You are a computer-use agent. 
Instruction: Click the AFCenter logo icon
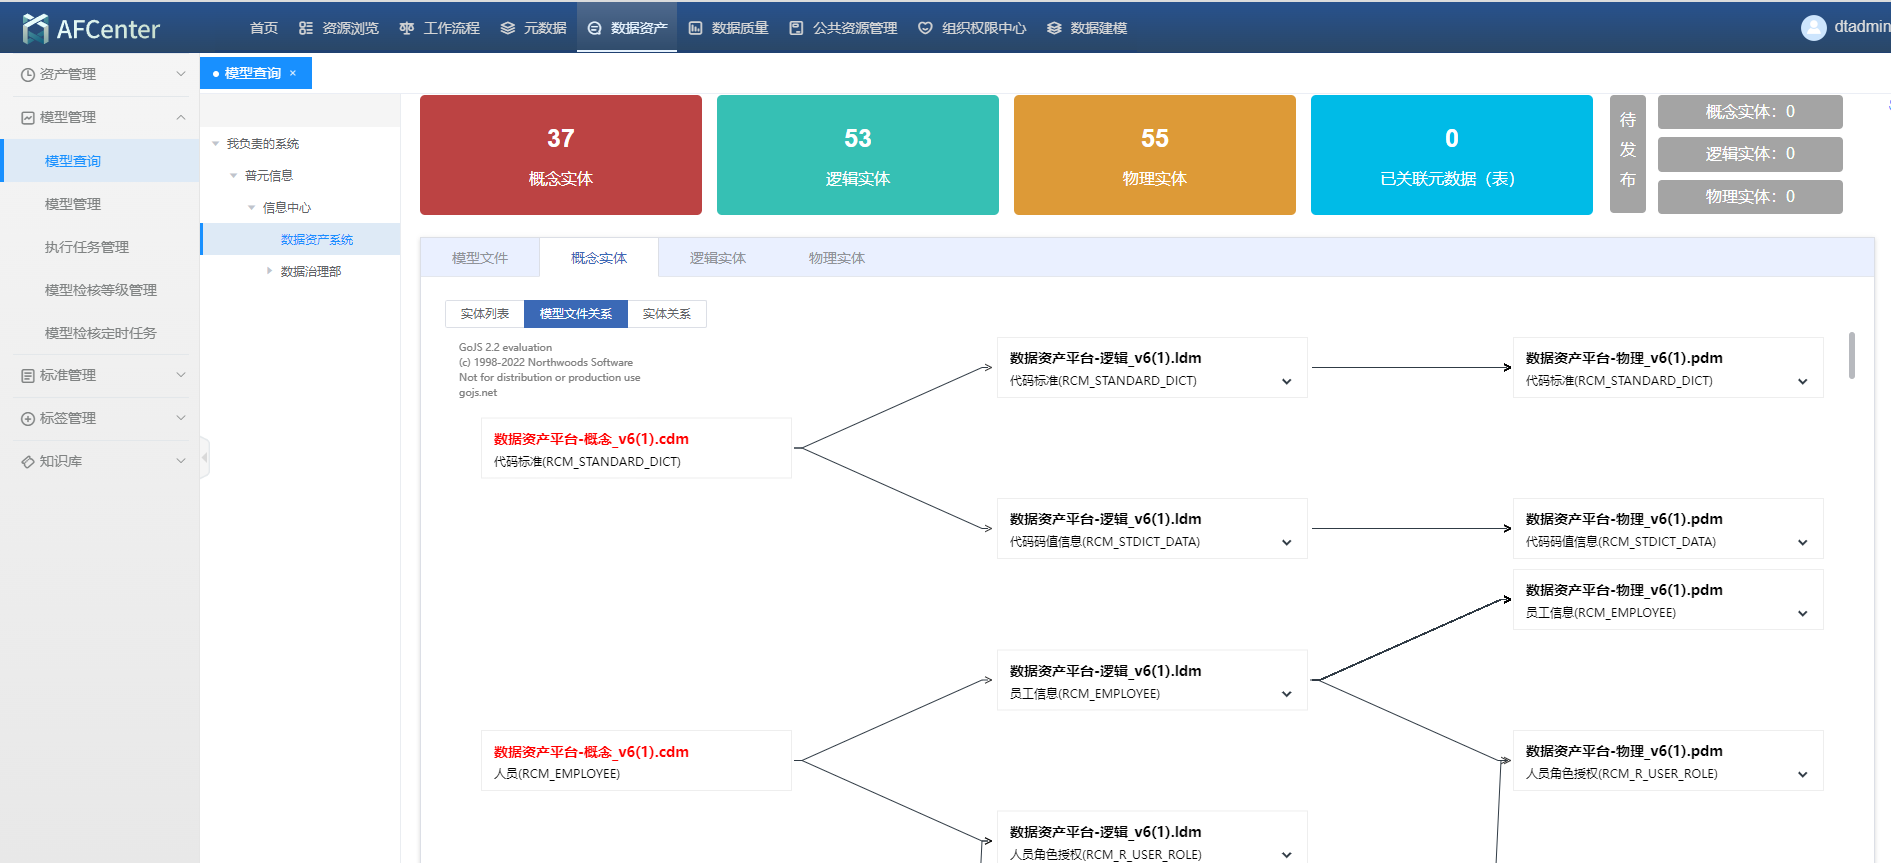pos(35,28)
